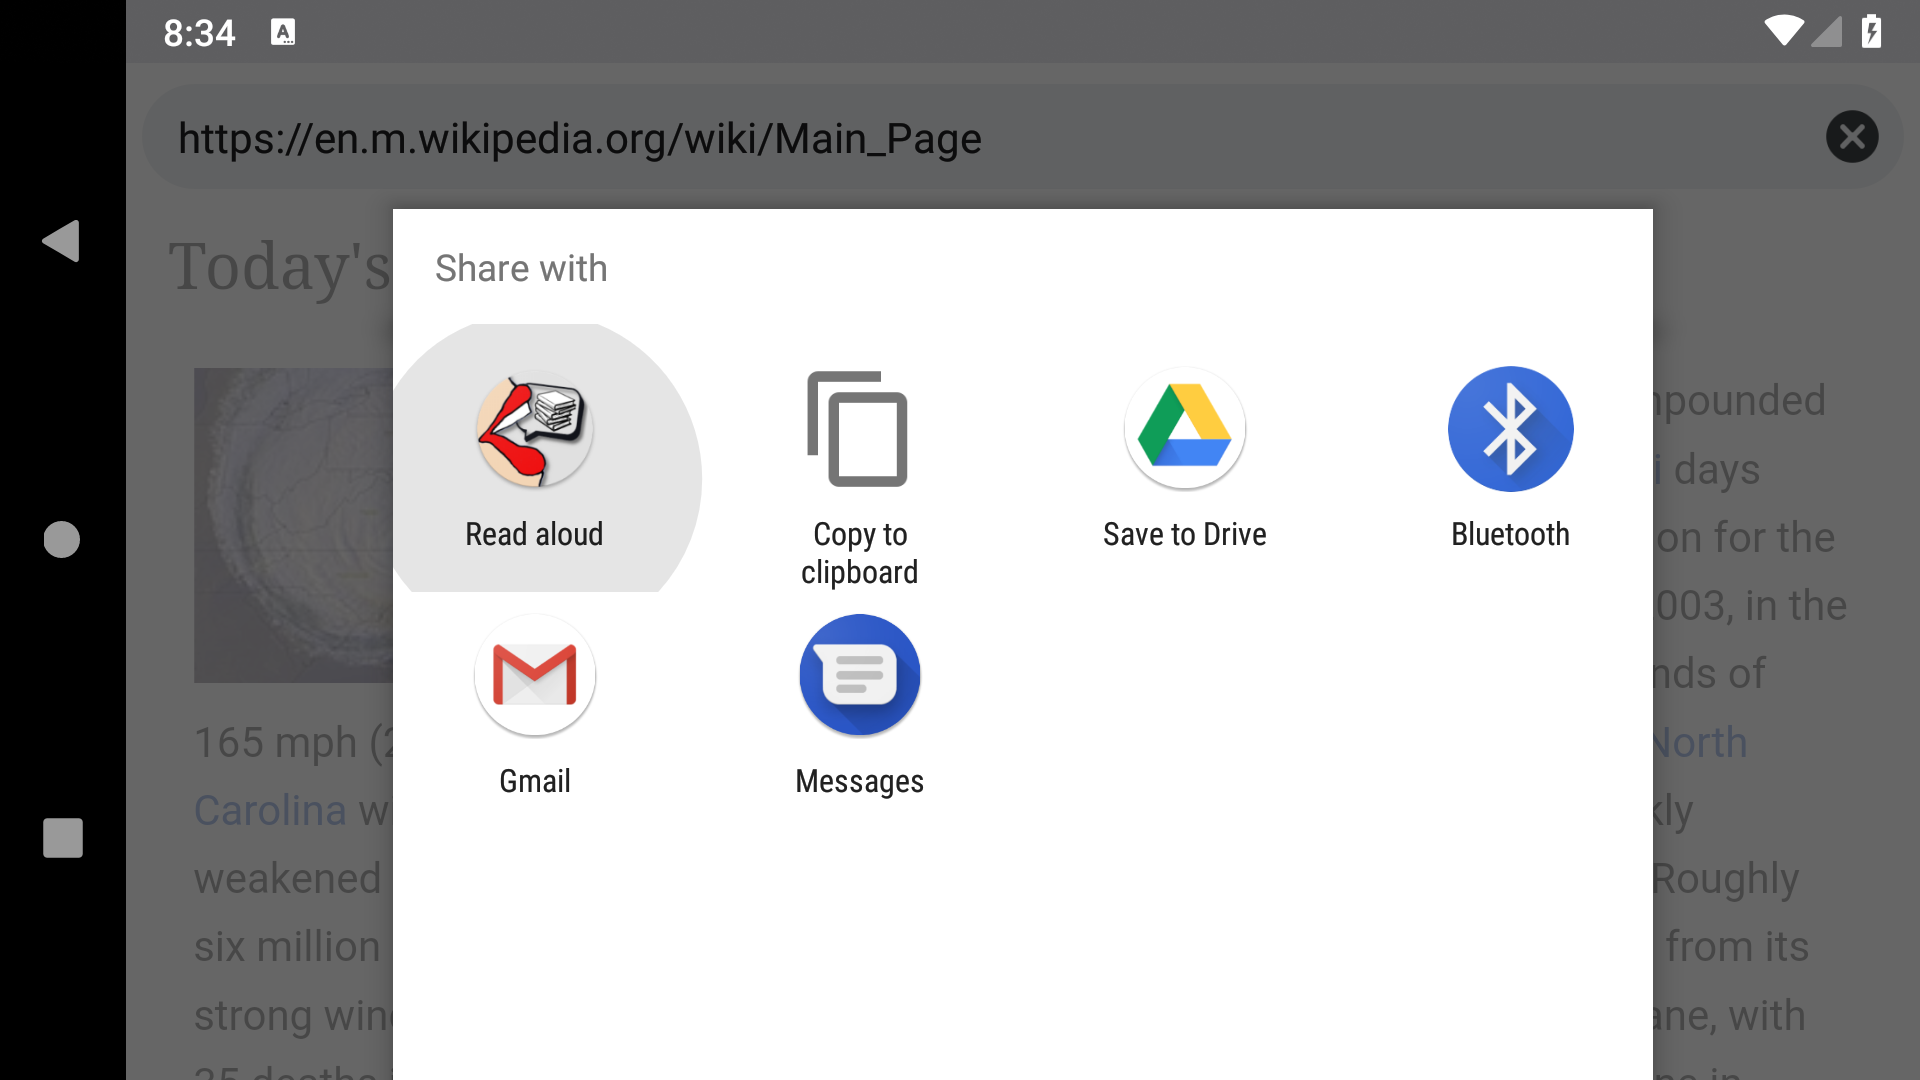This screenshot has height=1080, width=1920.
Task: Tap the featured article hurricane thumbnail
Action: pos(293,525)
